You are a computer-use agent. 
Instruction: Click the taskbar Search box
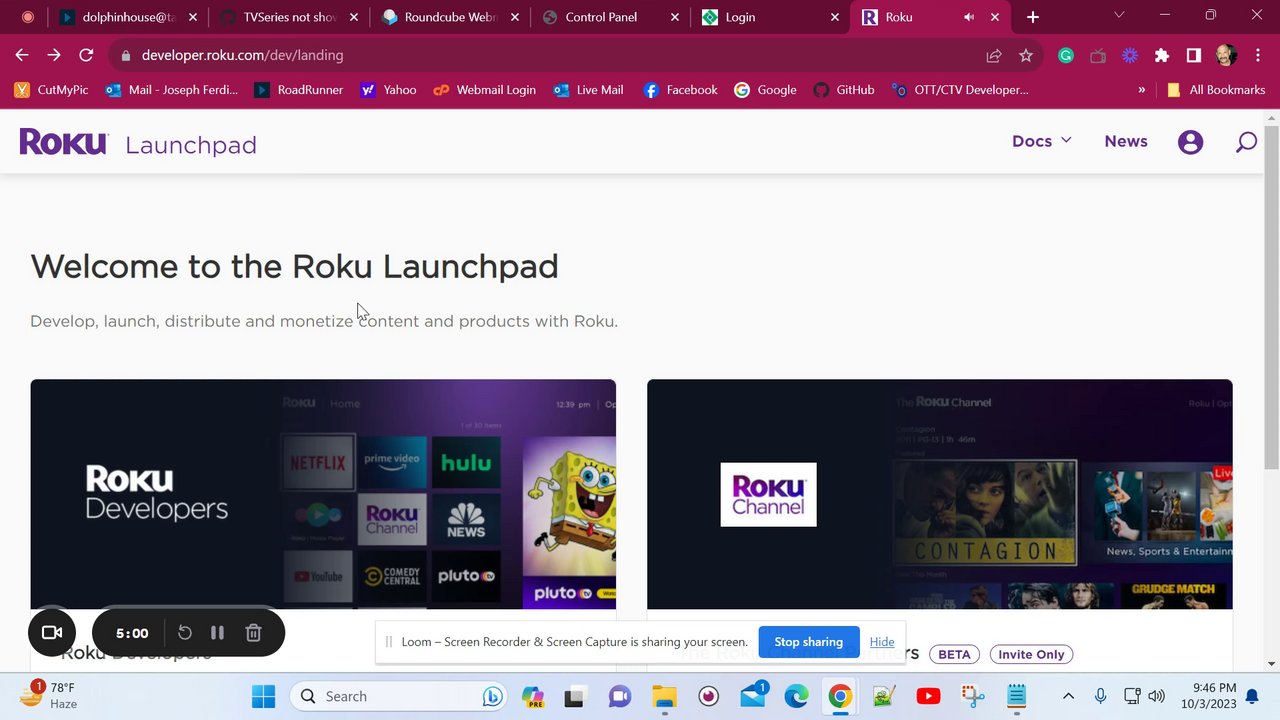400,696
